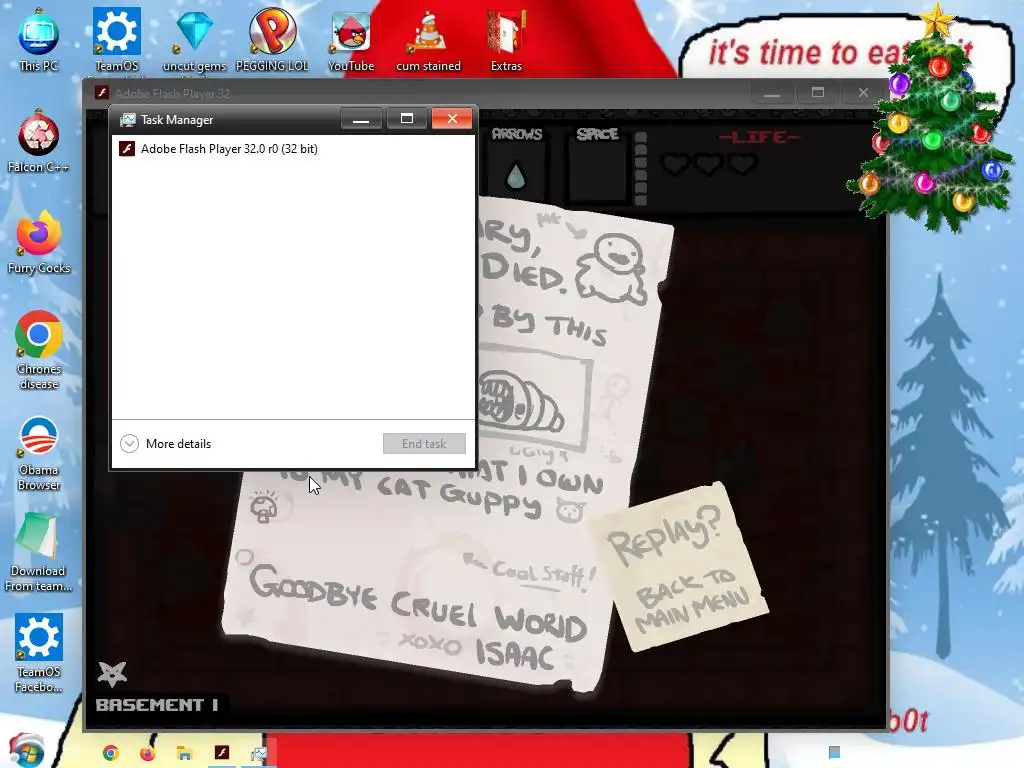Maximize the Adobe Flash Player window
This screenshot has width=1024, height=768.
(818, 93)
